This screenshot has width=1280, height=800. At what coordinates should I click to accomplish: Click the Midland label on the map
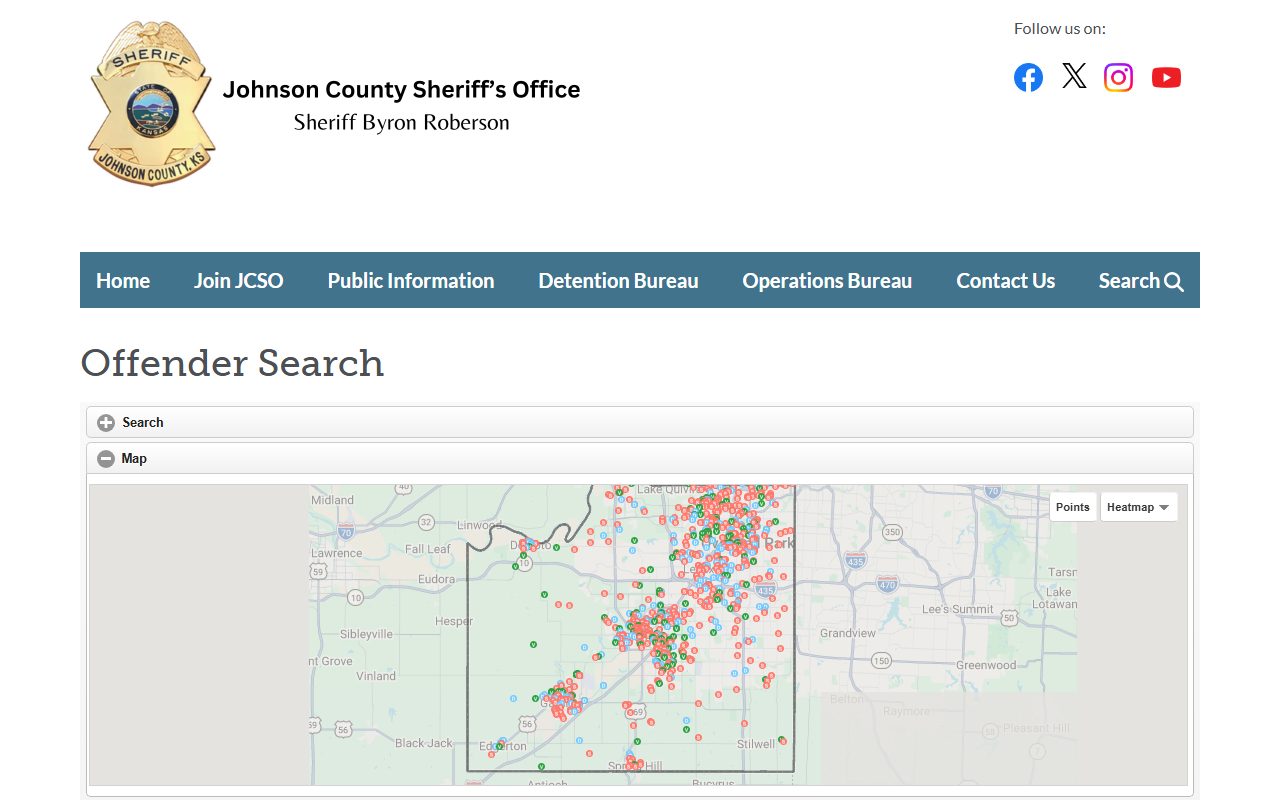tap(333, 500)
